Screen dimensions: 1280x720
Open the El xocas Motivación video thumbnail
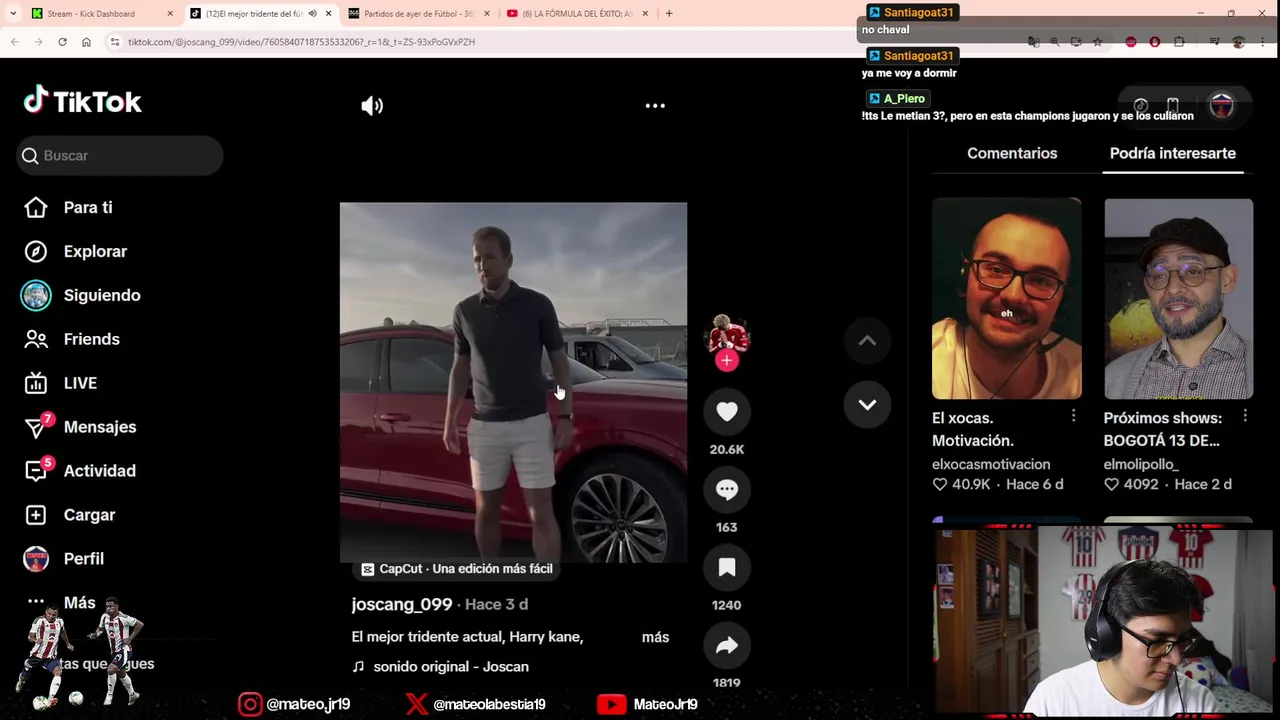point(1006,298)
